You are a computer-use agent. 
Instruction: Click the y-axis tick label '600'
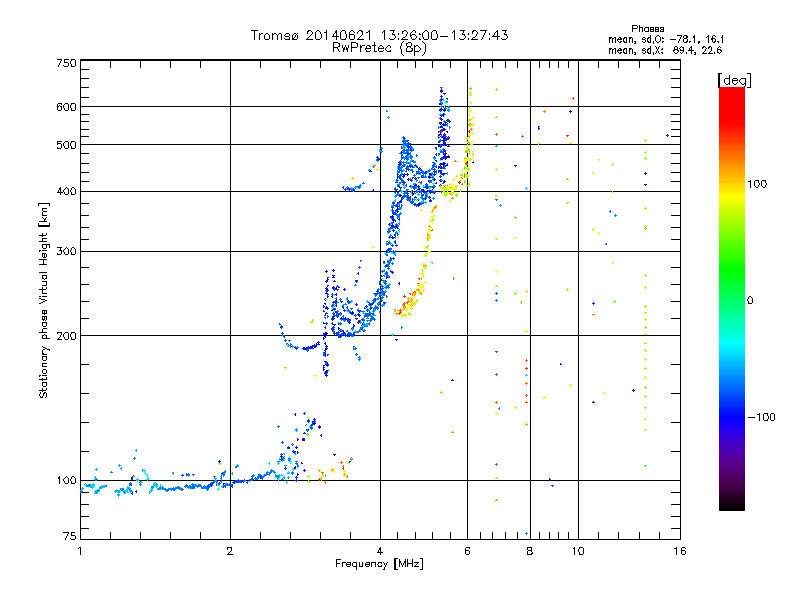[x=66, y=107]
